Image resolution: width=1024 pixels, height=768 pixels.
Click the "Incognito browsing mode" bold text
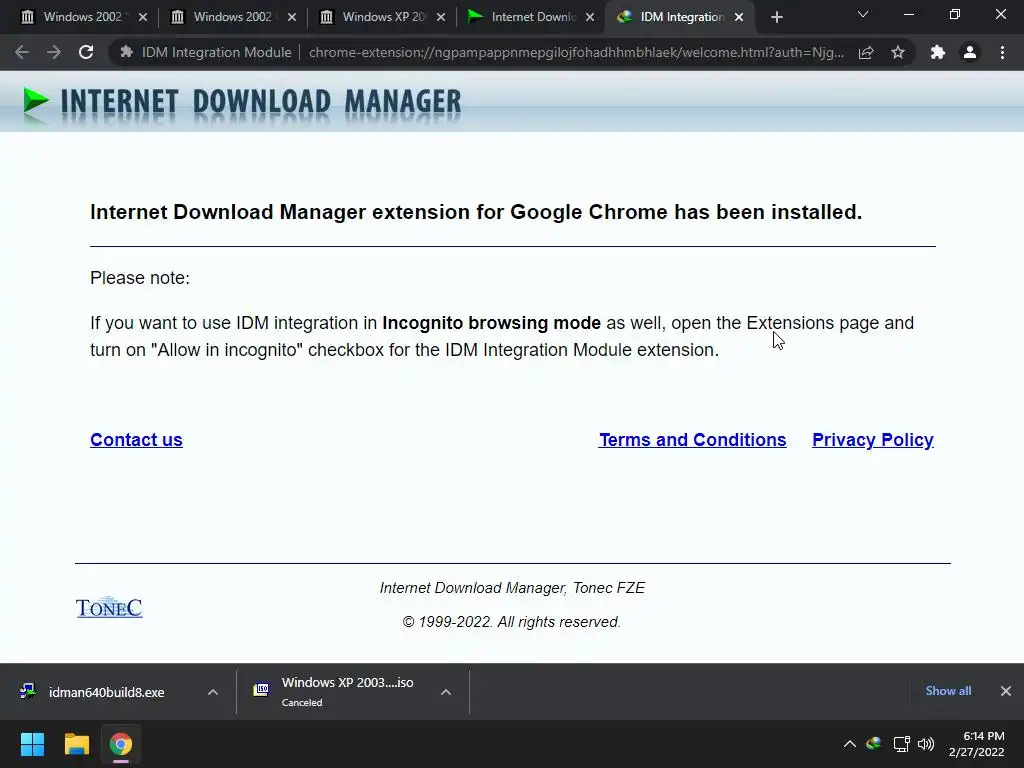(x=491, y=323)
